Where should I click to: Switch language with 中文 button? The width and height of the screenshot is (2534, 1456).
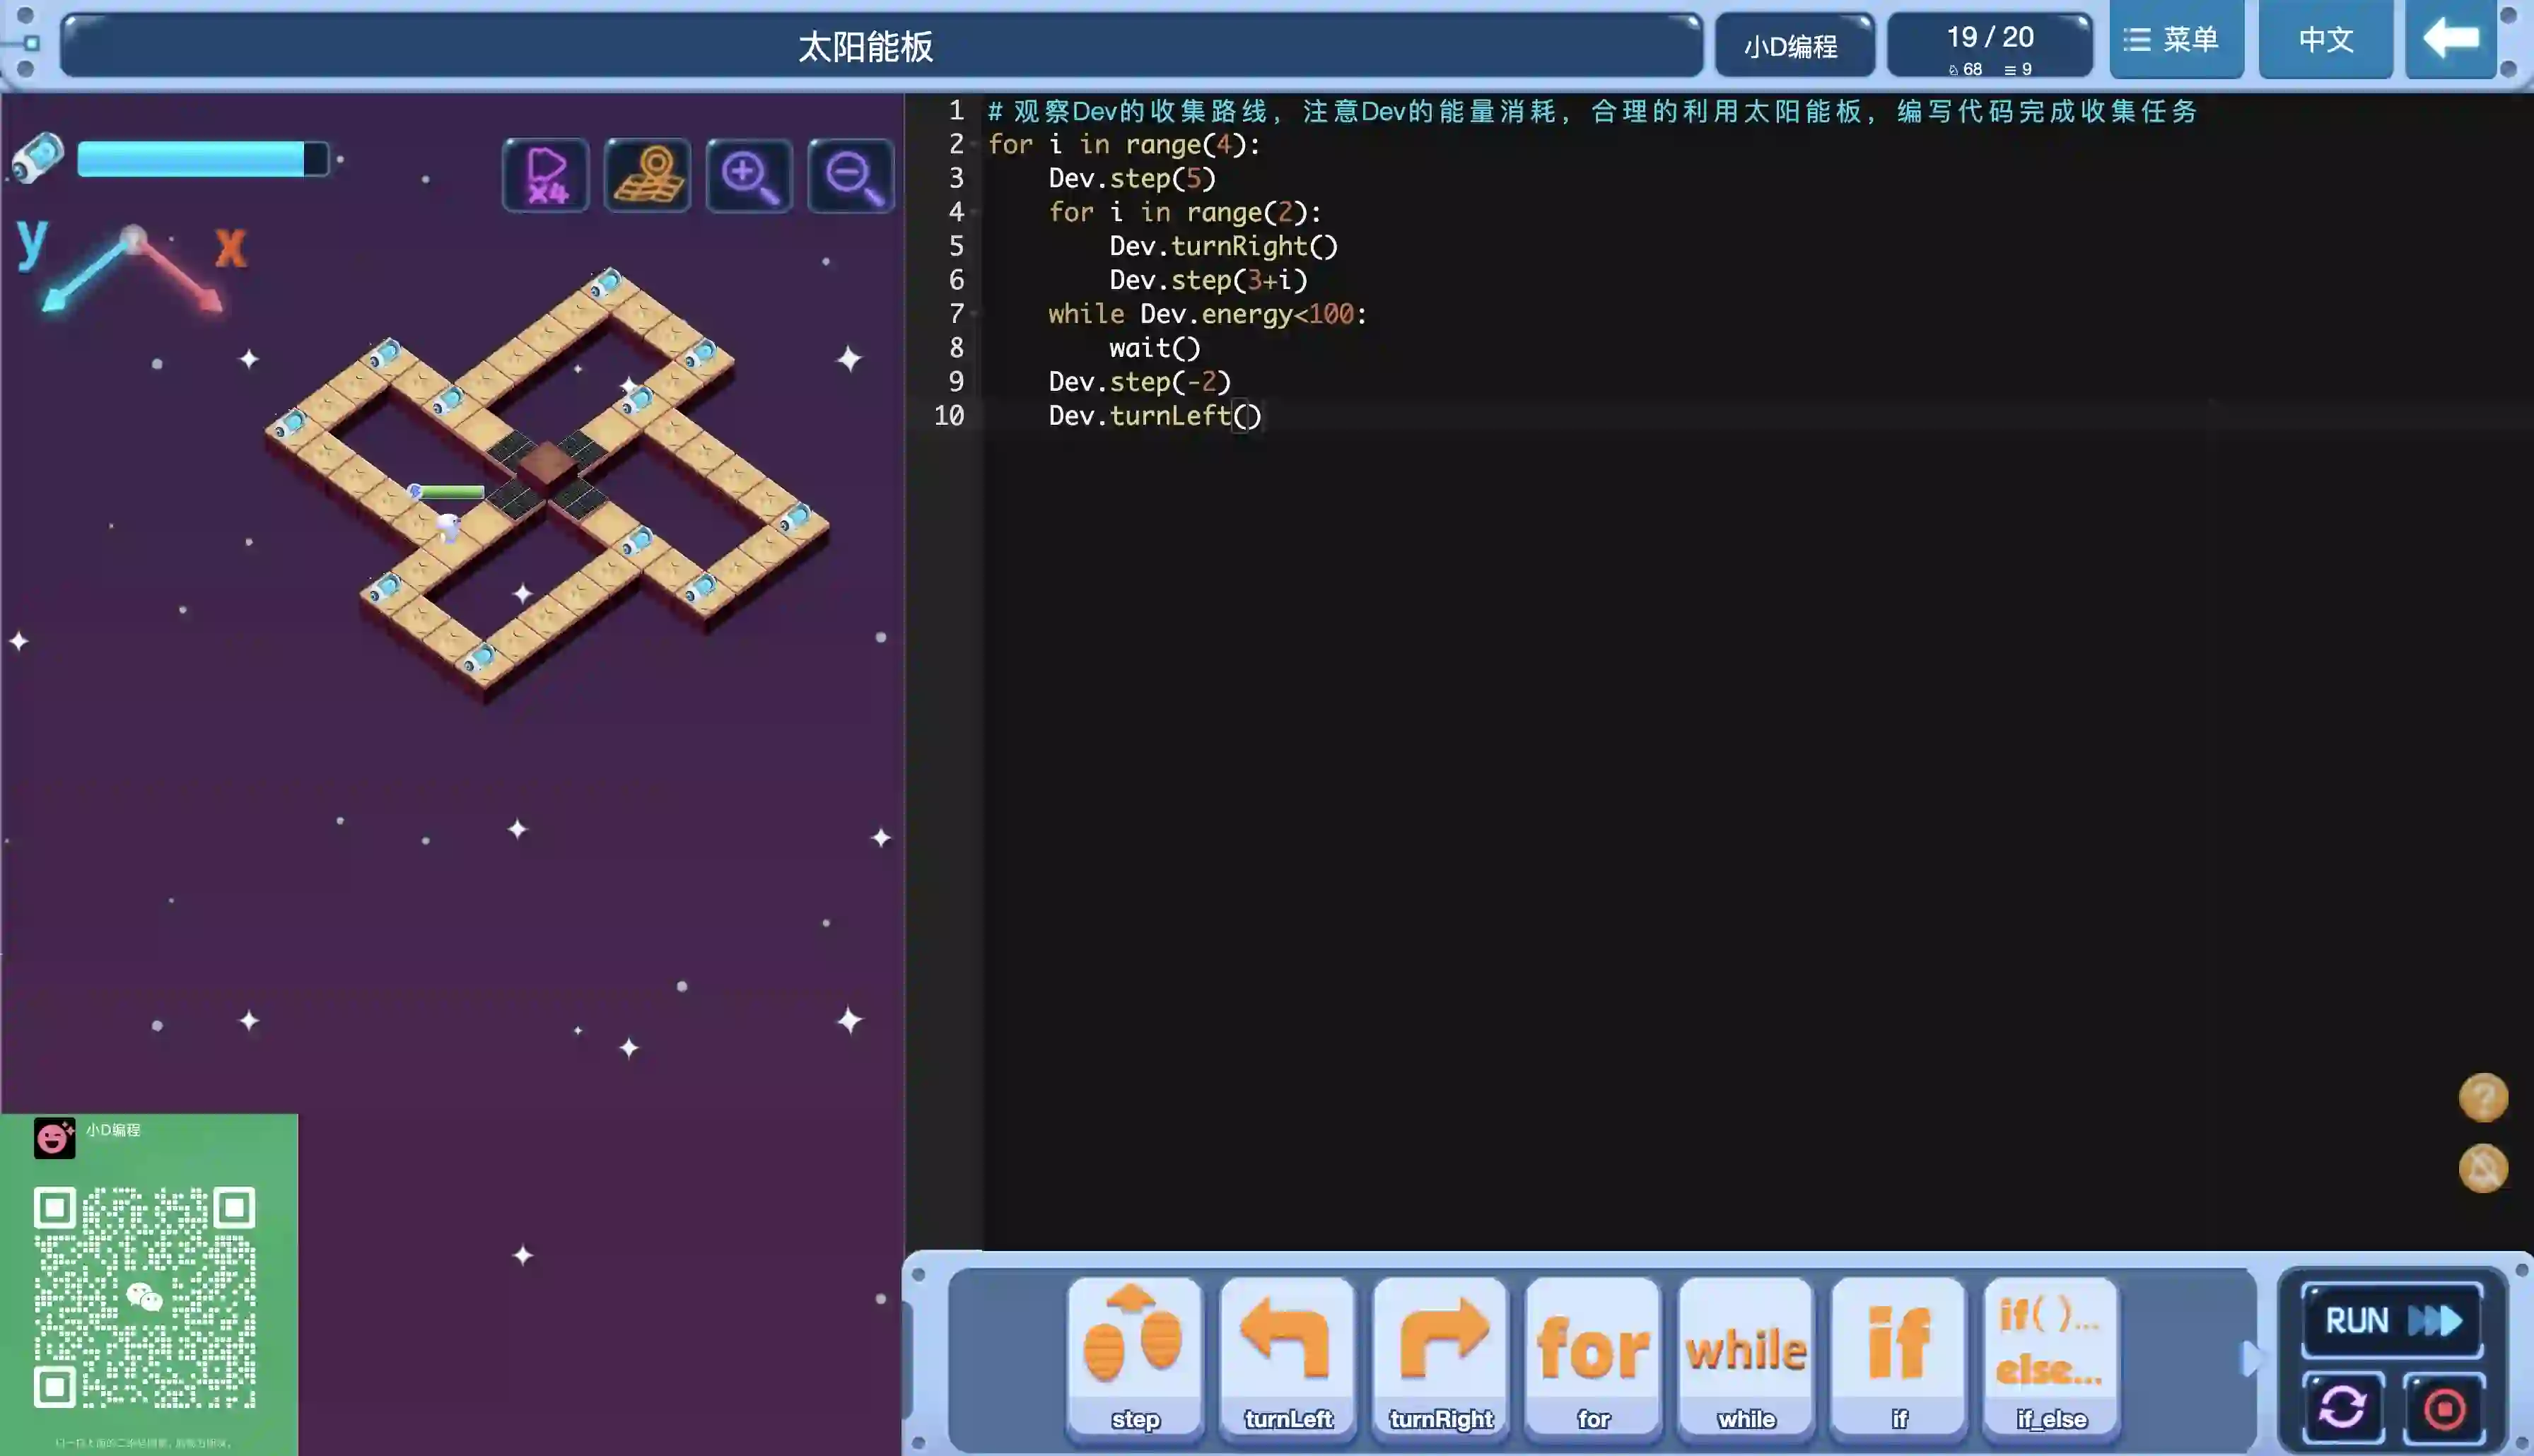2325,40
